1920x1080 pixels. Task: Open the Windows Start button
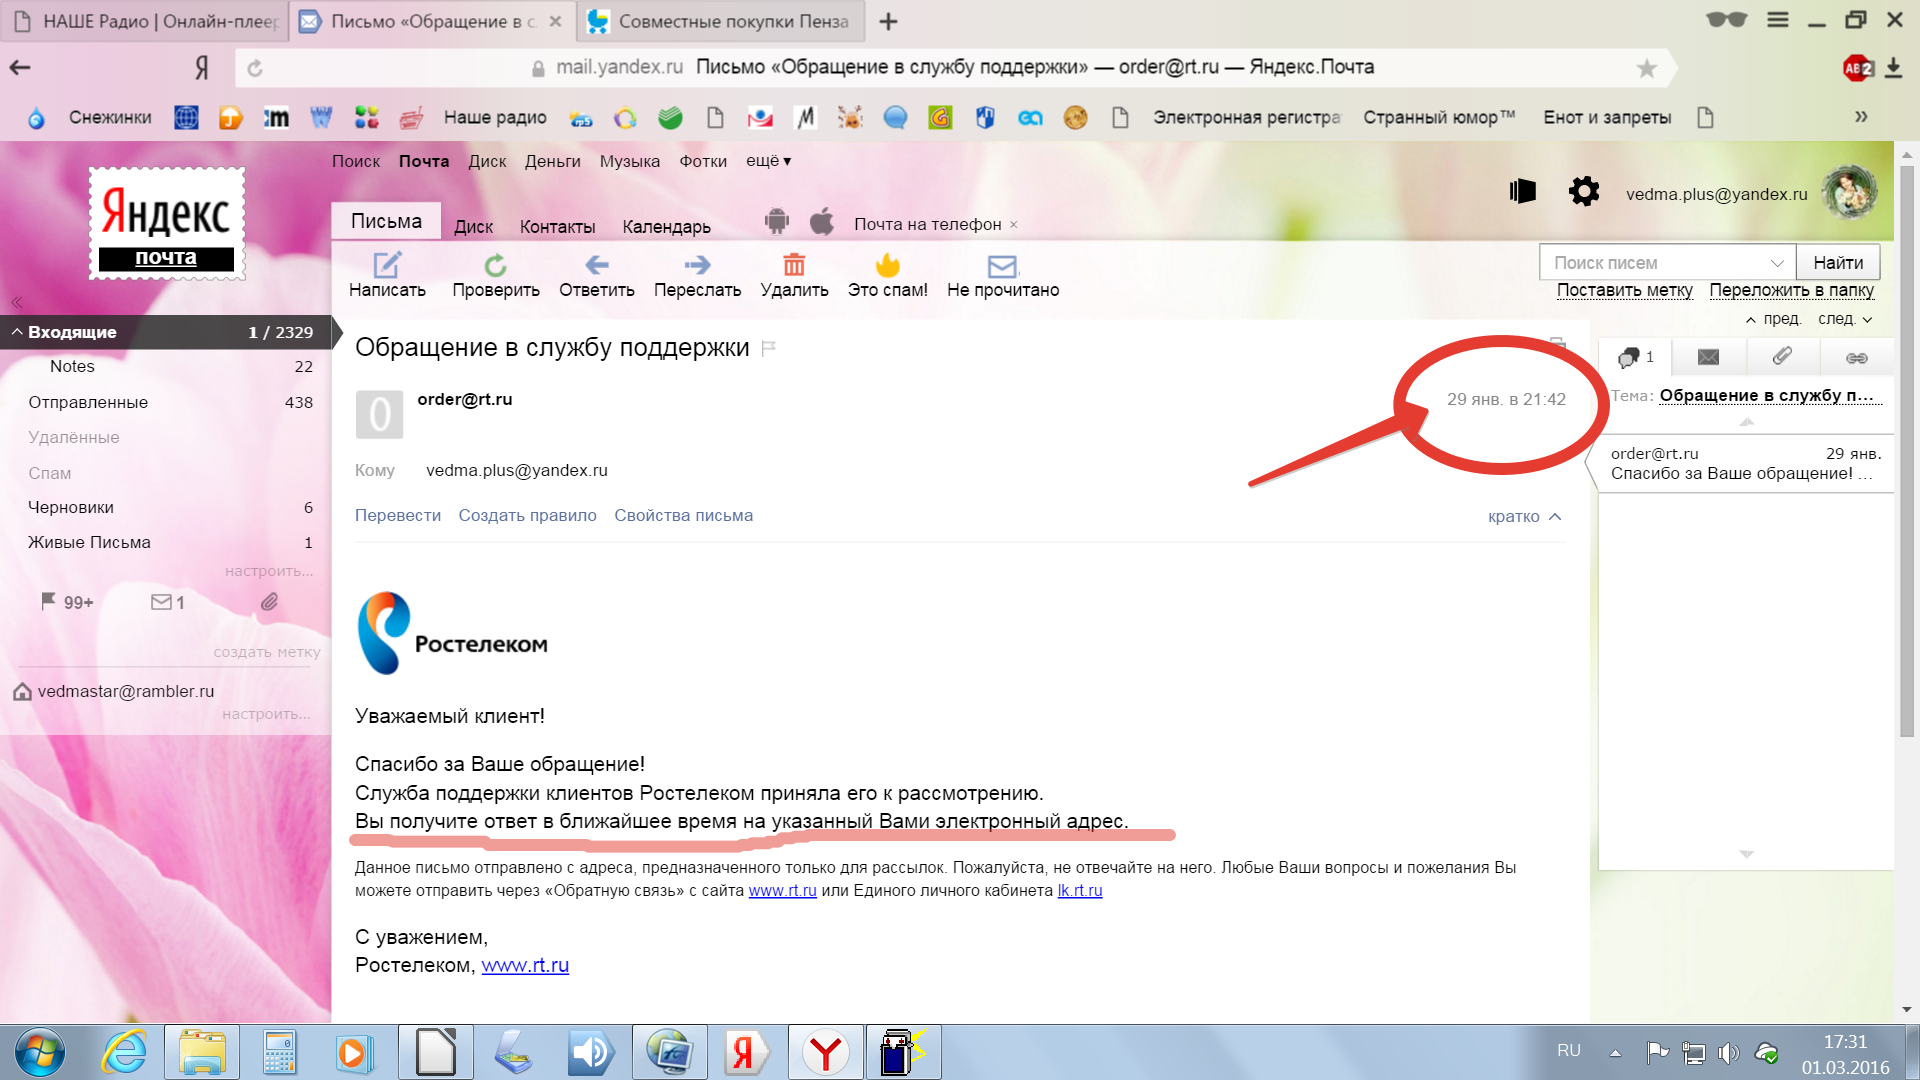click(x=39, y=1052)
